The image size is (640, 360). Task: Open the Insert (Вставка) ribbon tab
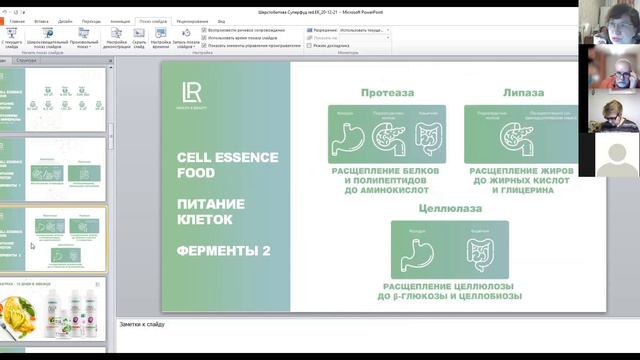(41, 21)
